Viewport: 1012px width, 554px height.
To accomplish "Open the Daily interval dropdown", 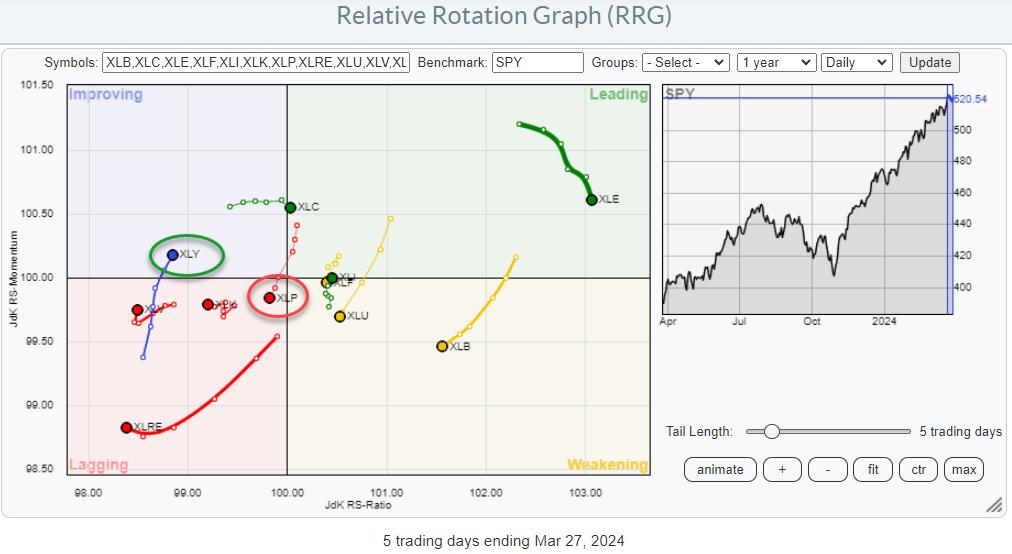I will 855,62.
